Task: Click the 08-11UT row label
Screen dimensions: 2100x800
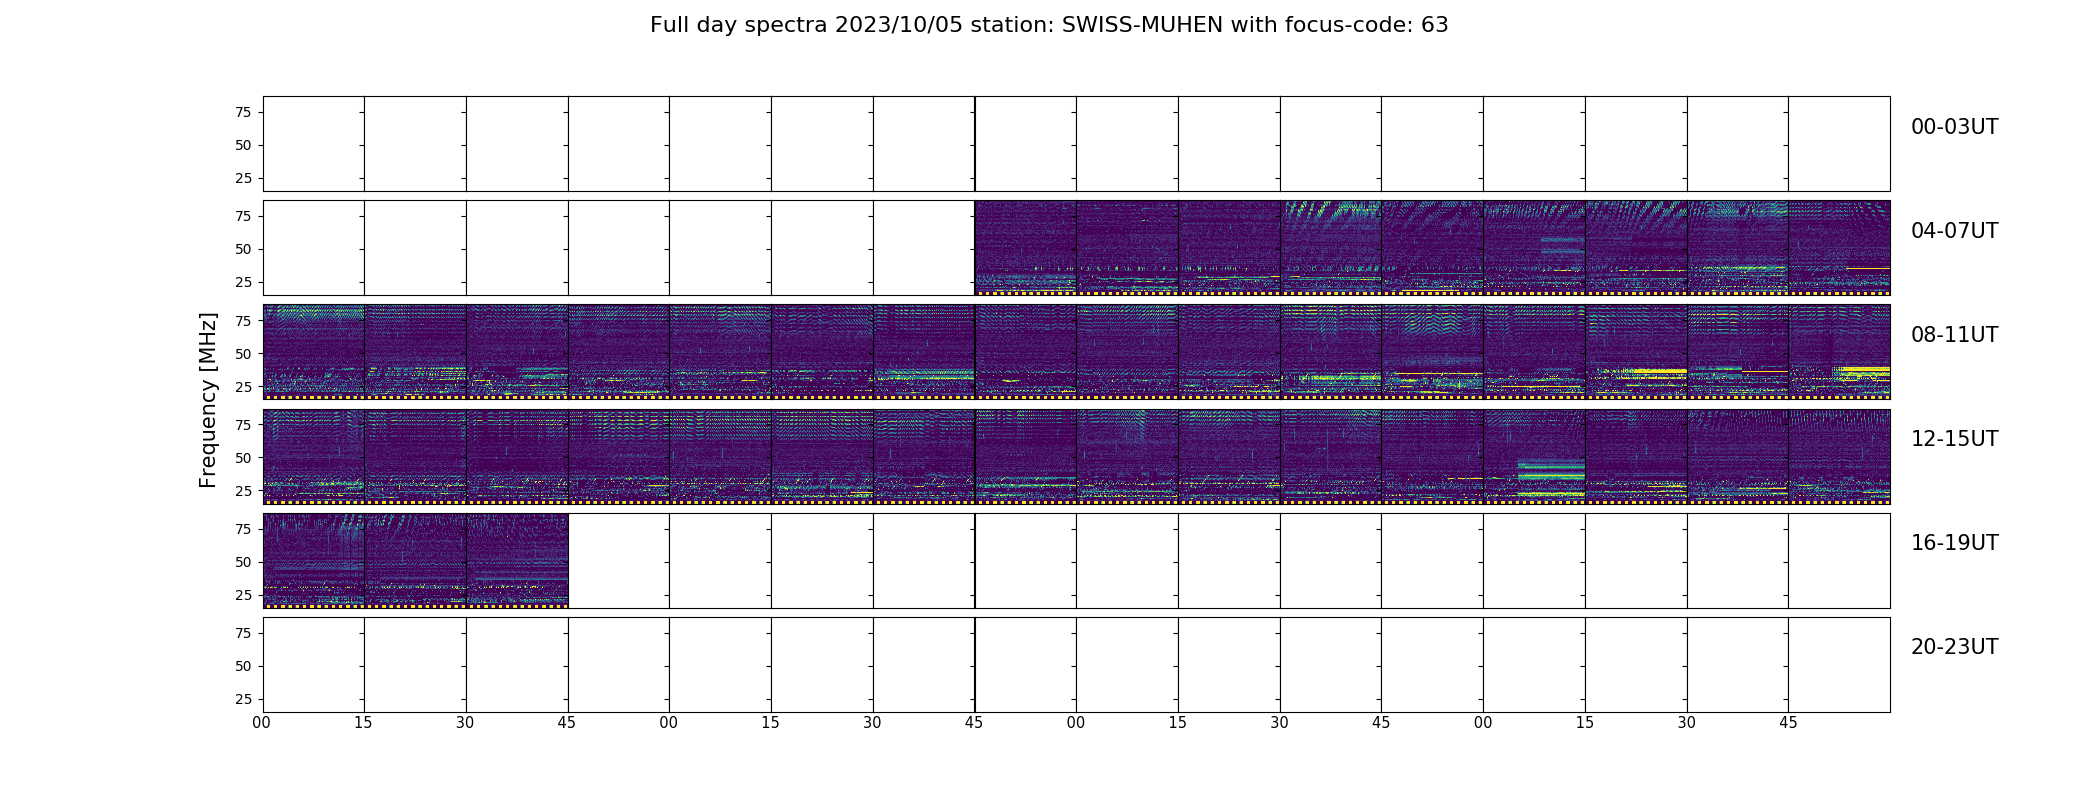Action: tap(1954, 335)
